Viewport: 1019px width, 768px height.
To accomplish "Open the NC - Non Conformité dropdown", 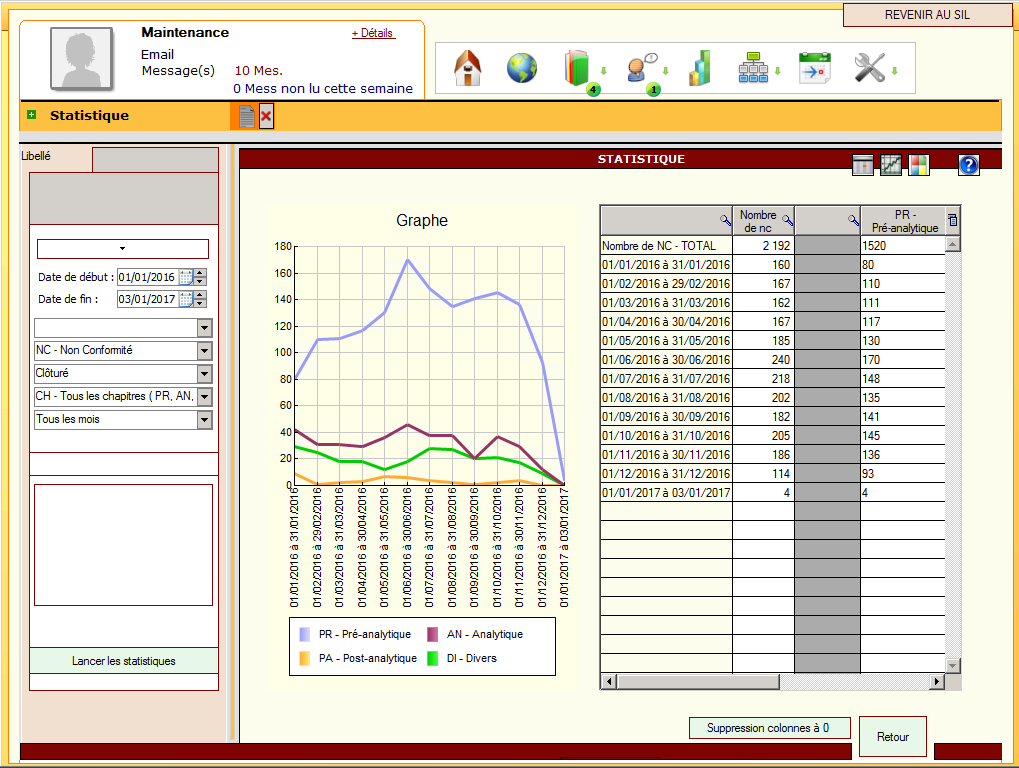I will coord(204,351).
